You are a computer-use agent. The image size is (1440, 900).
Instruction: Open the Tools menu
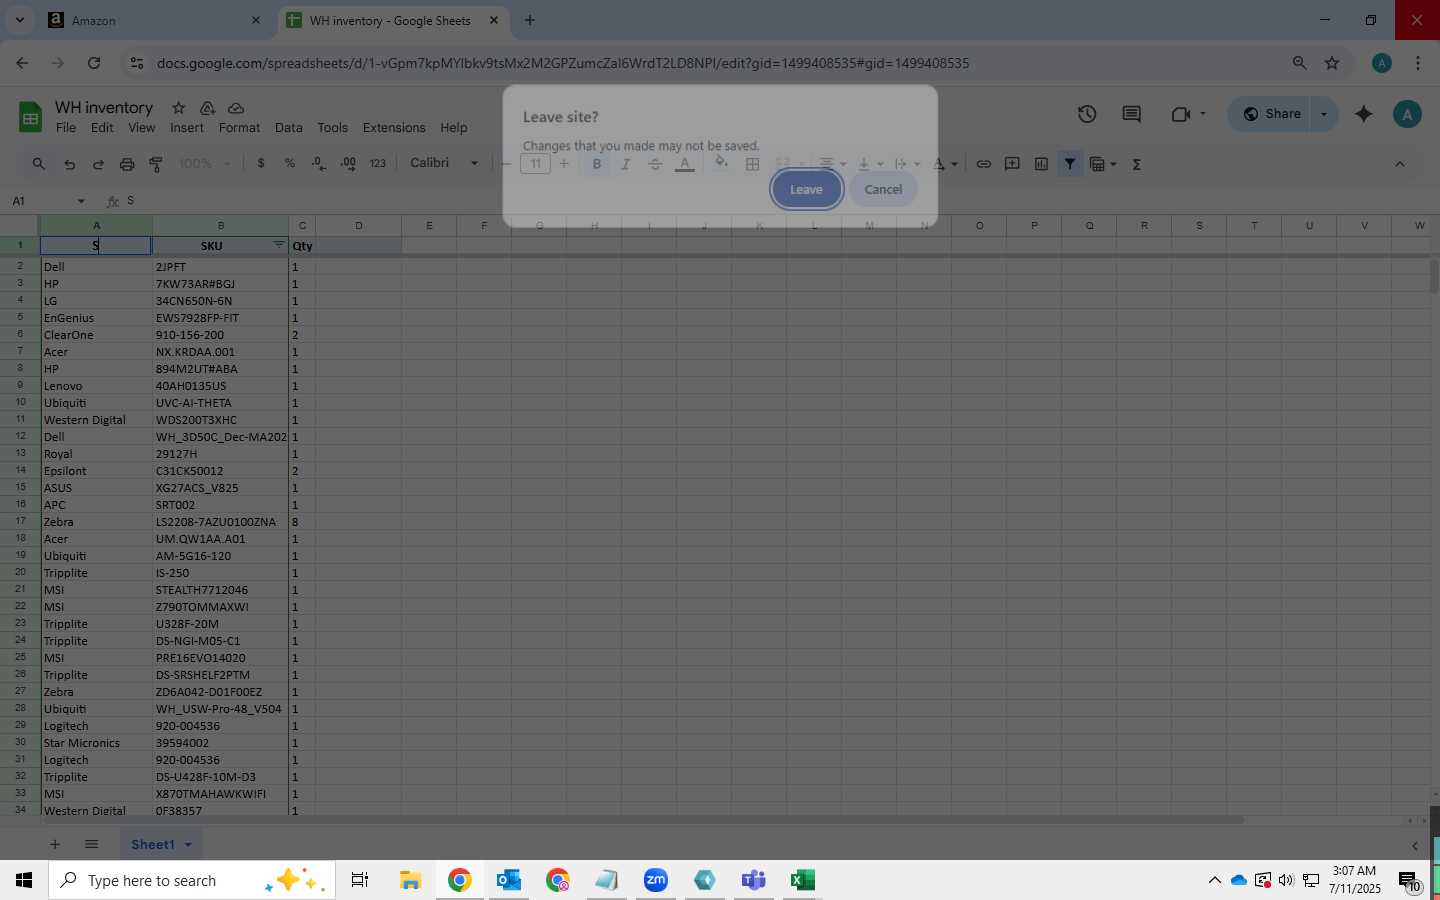point(332,128)
